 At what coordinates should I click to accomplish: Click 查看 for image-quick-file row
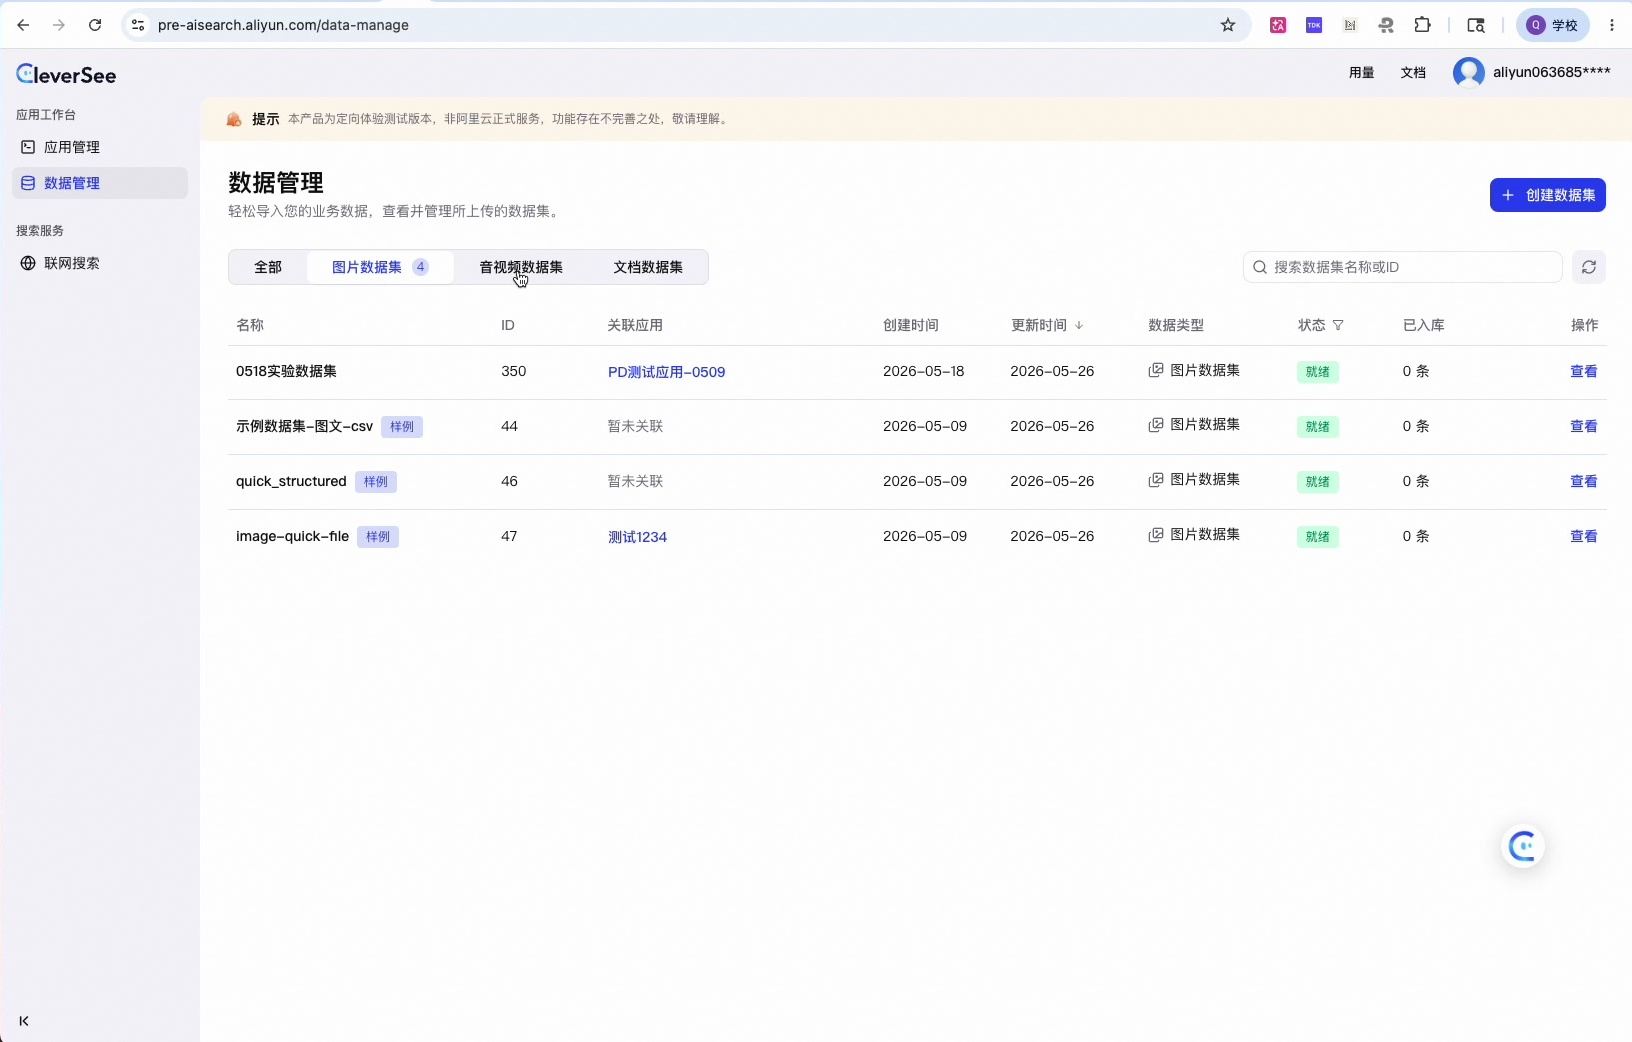click(1583, 536)
